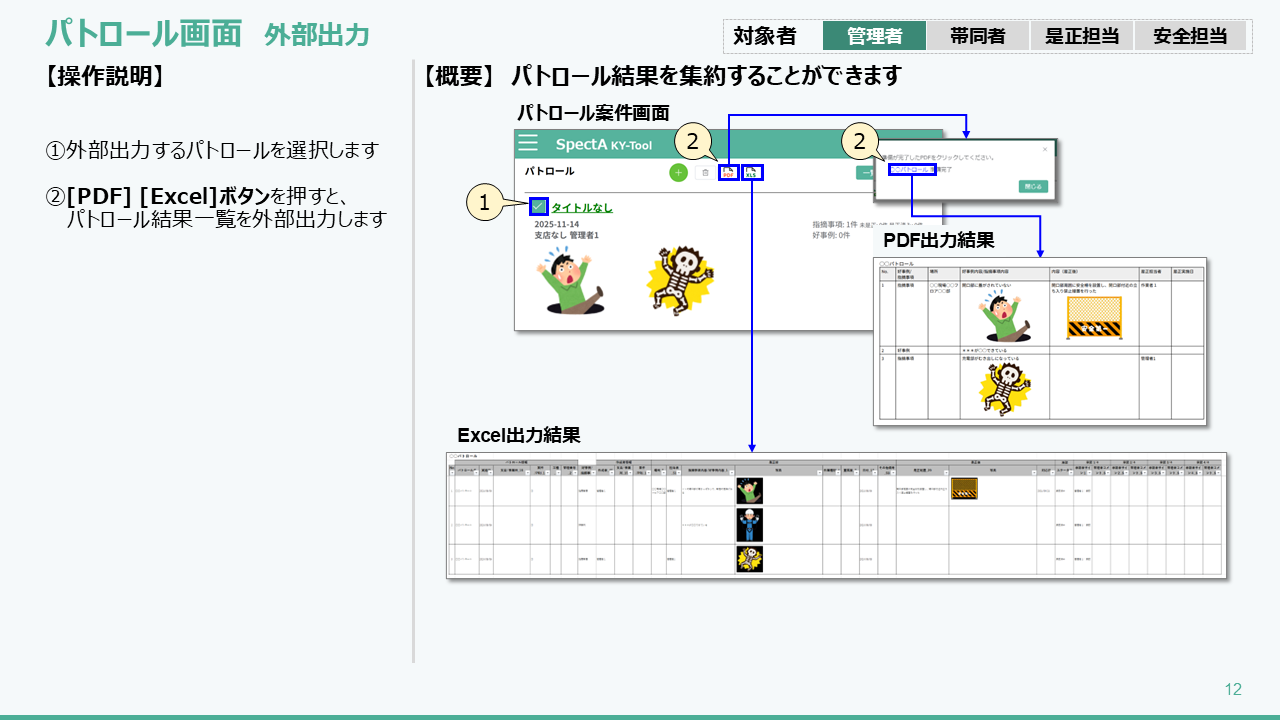
Task: Export patrol results with the PDF icon
Action: tap(729, 173)
